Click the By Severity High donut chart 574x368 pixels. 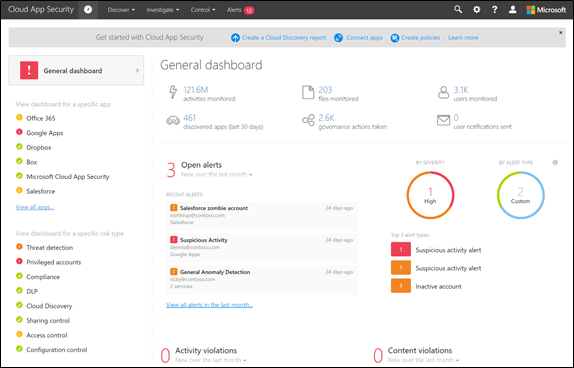tap(430, 195)
